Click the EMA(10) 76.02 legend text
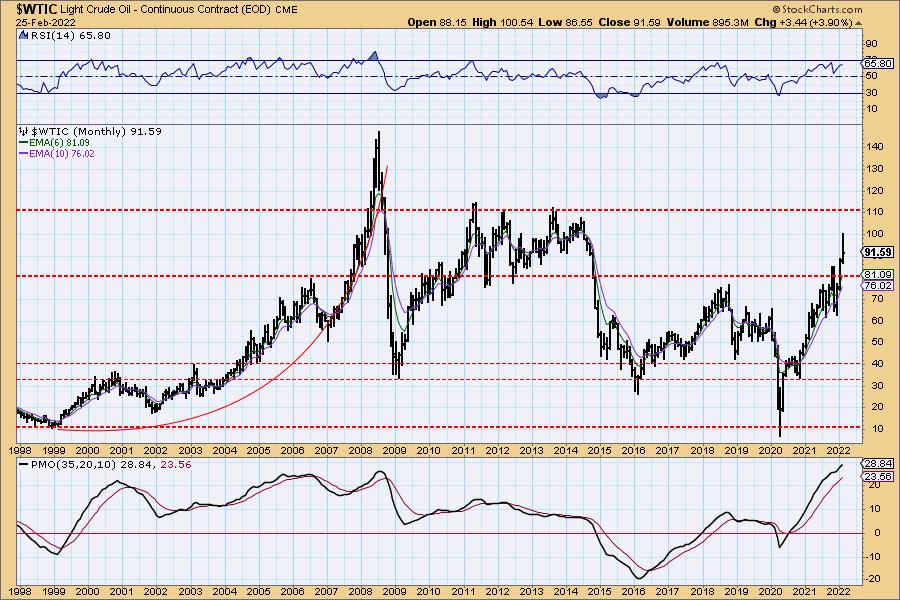900x600 pixels. 62,154
